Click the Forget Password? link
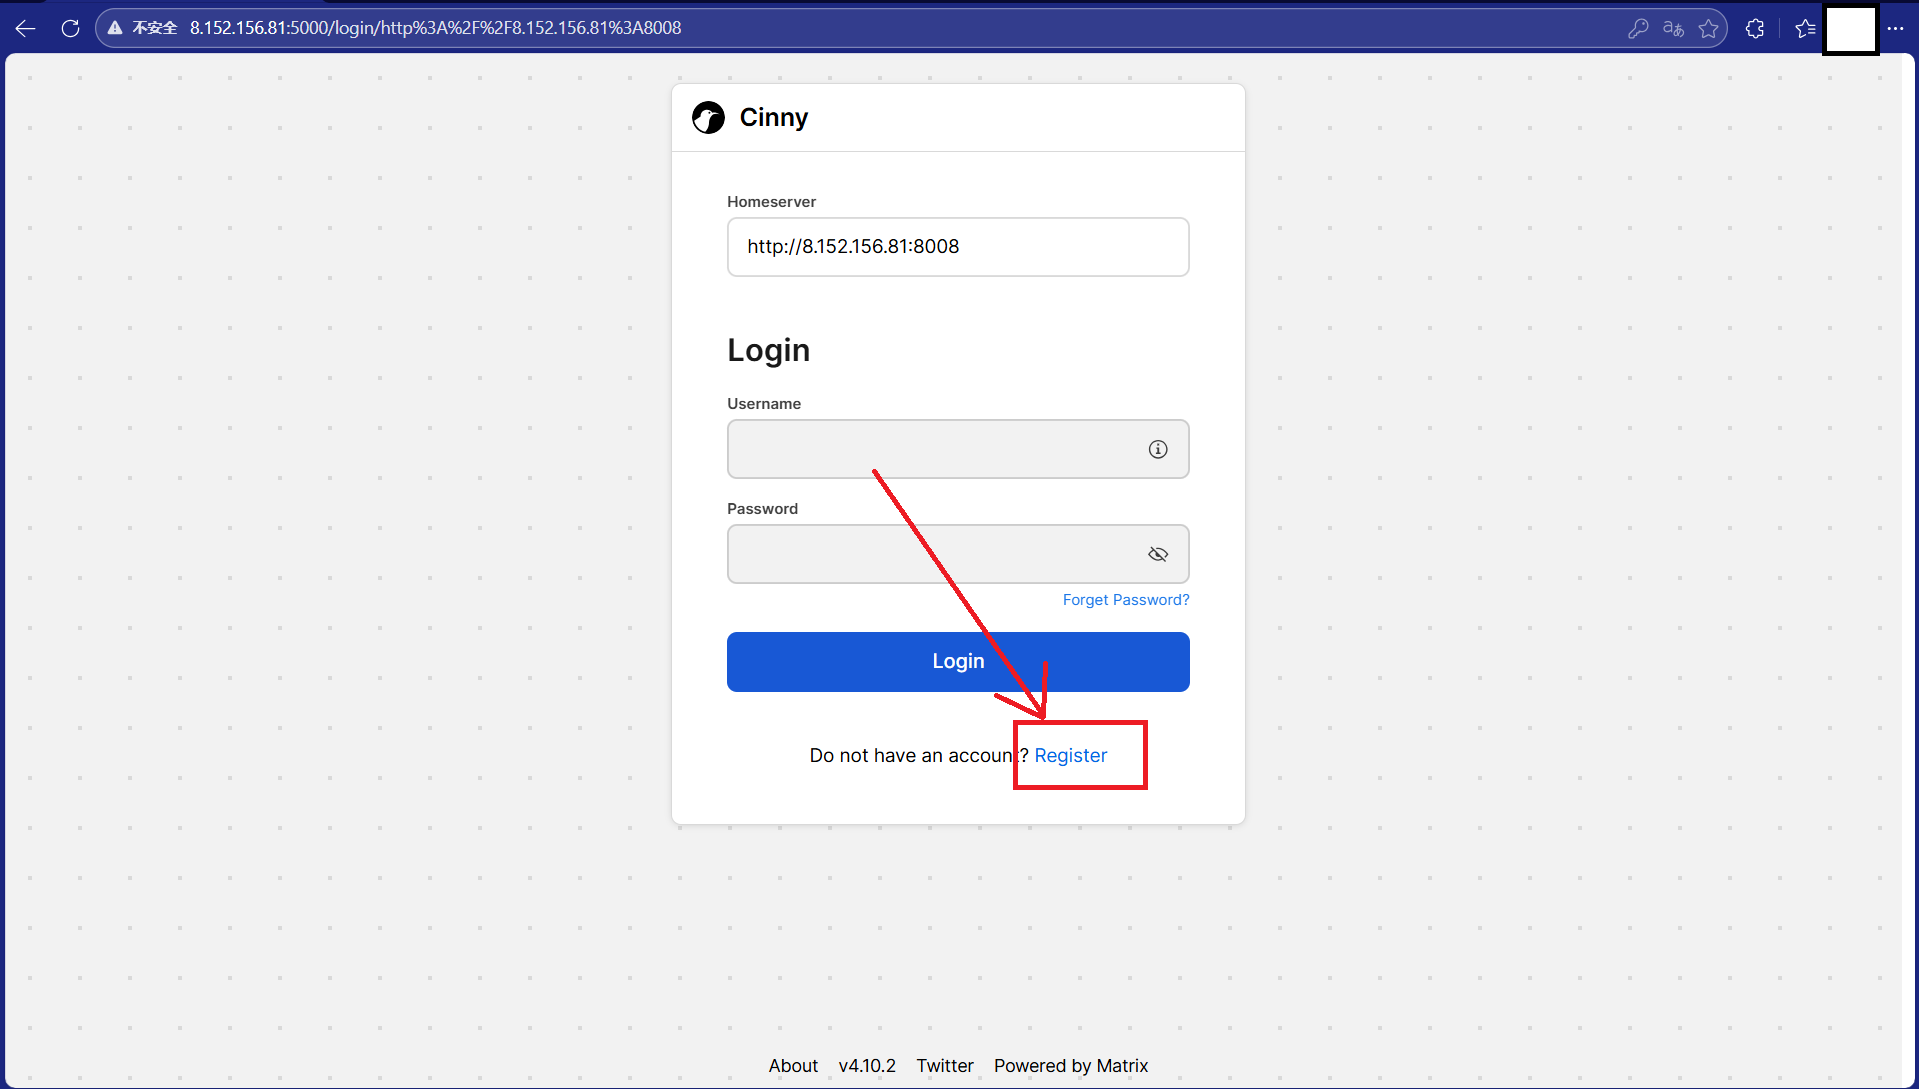 1125,600
